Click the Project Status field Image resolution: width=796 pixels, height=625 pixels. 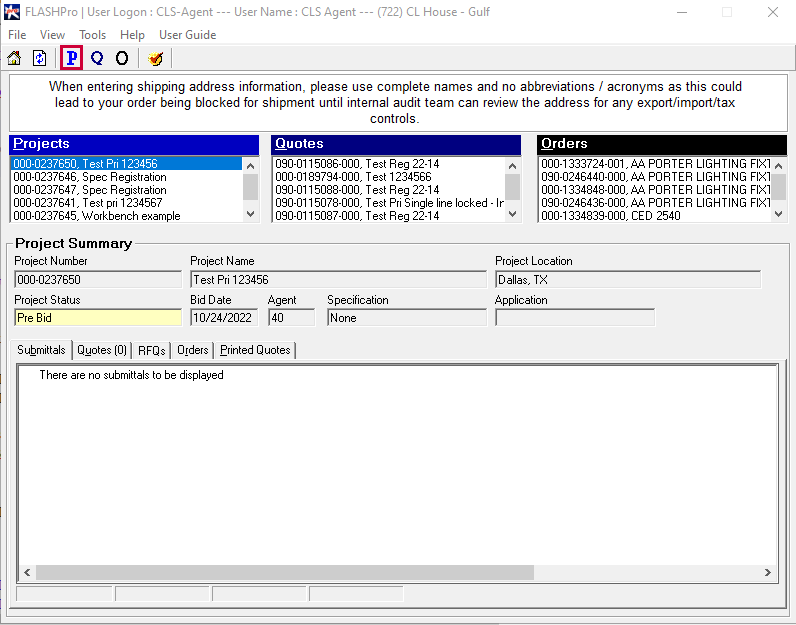pyautogui.click(x=97, y=318)
